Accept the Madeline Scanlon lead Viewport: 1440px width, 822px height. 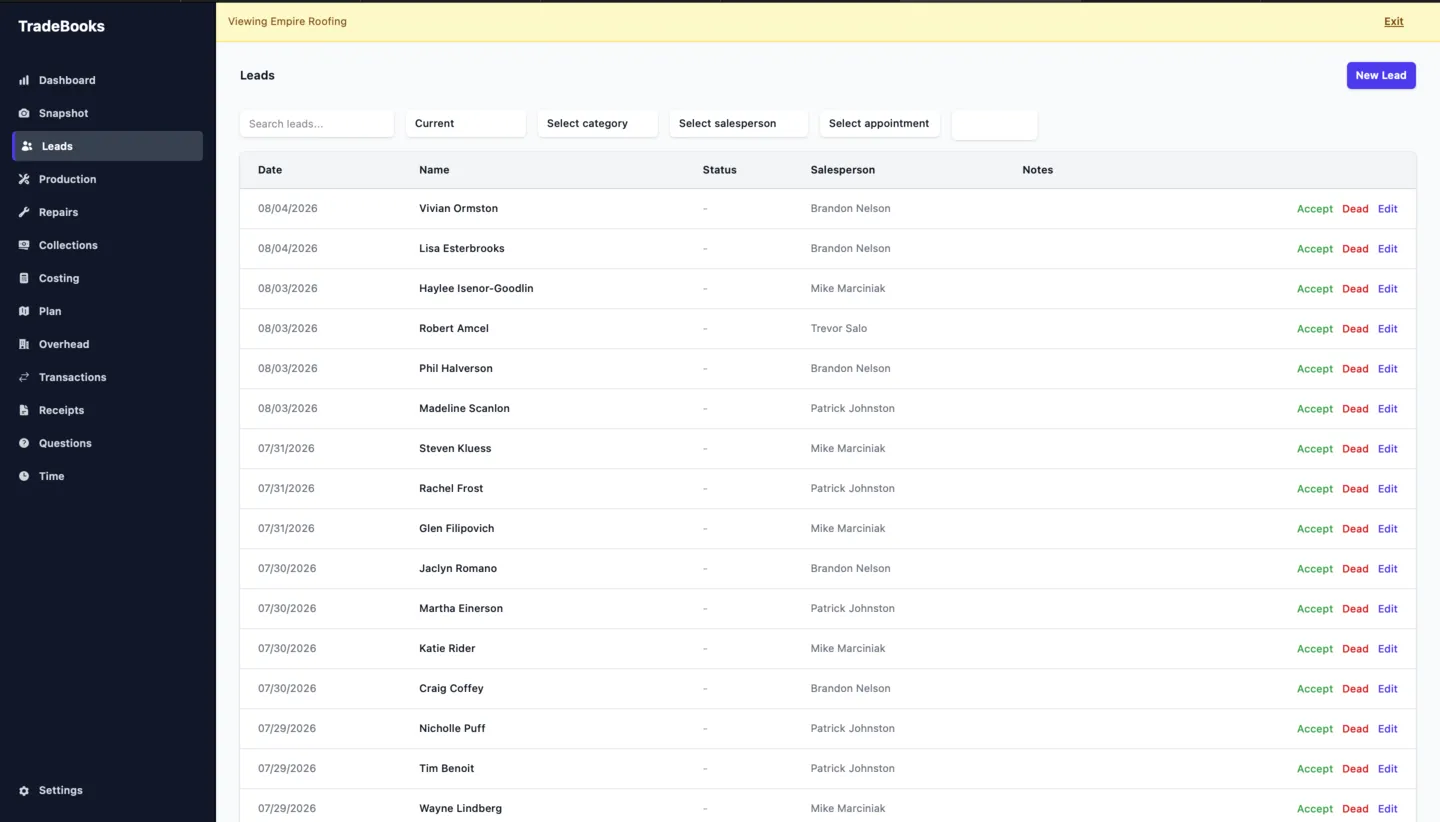pos(1315,409)
